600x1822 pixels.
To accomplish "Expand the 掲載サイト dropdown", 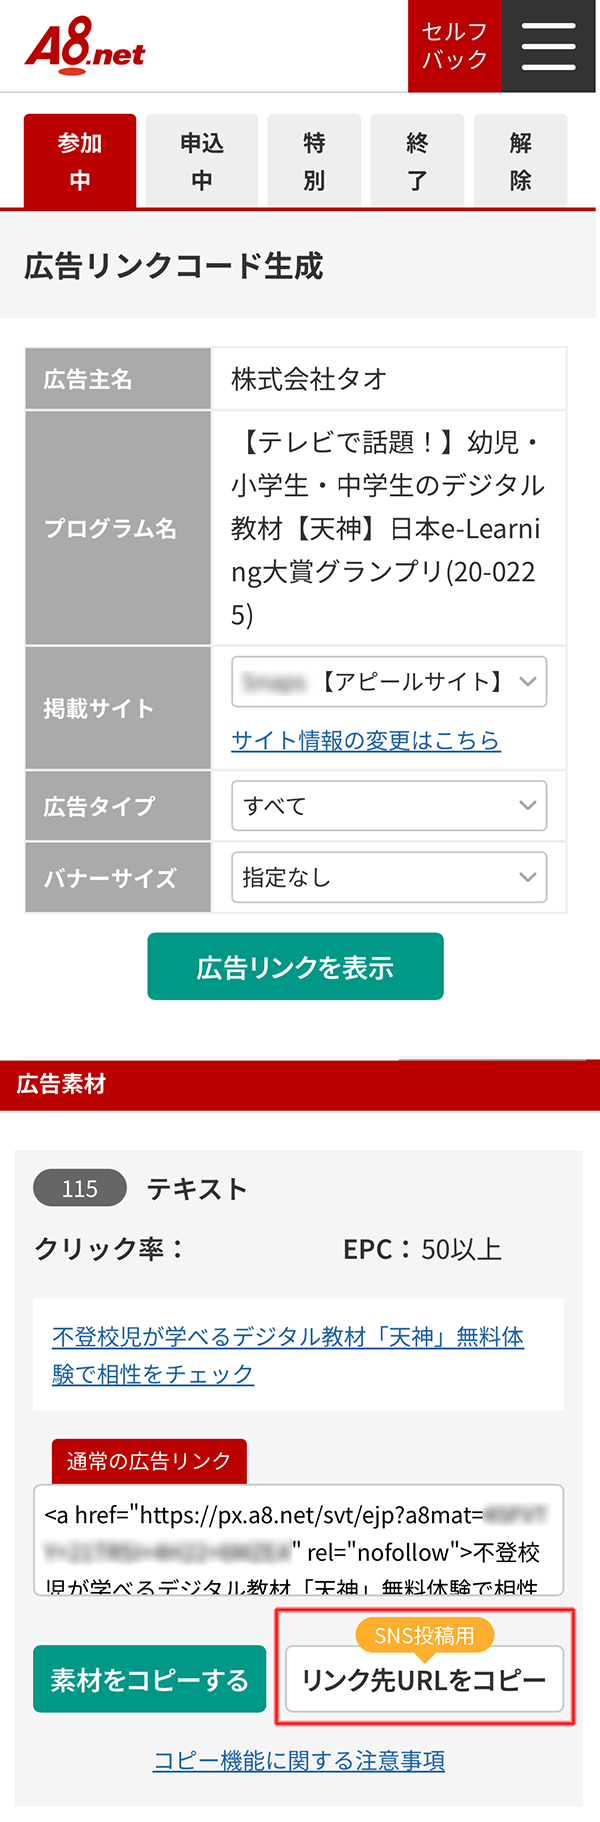I will coord(389,682).
